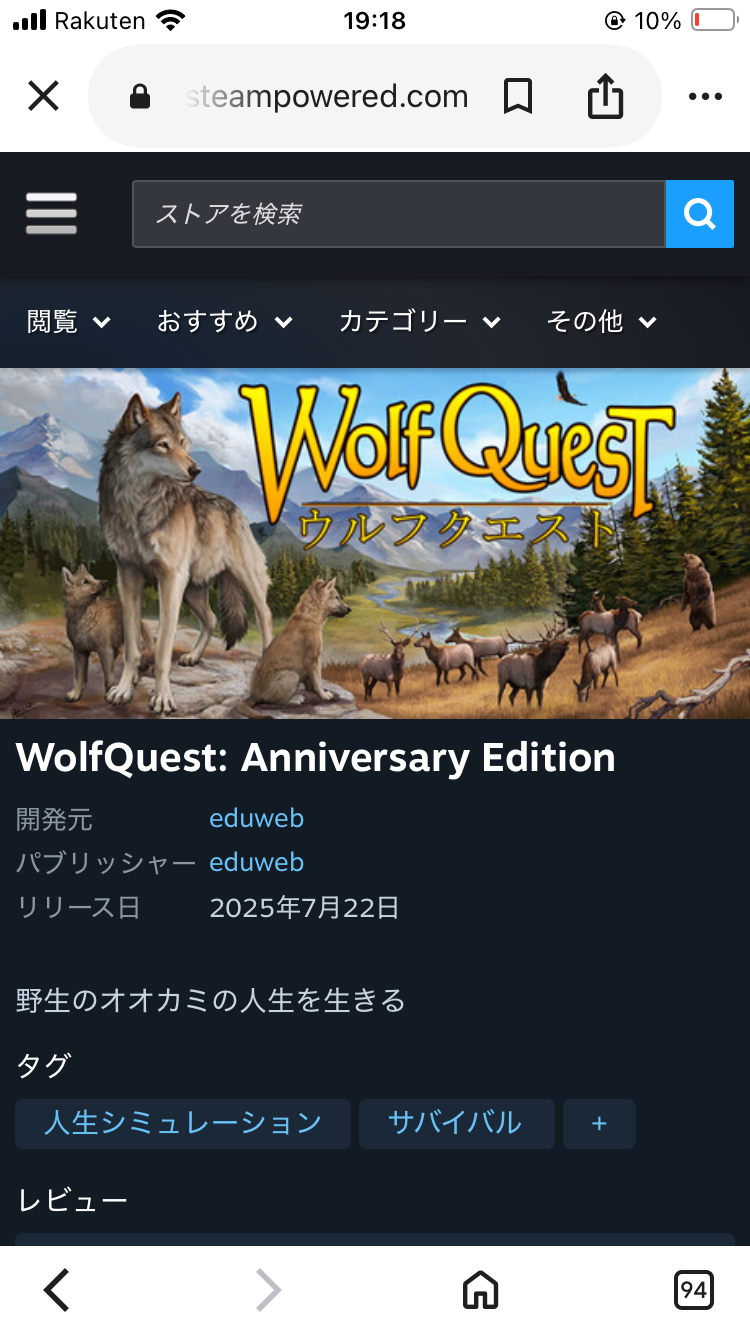
Task: Expand the カテゴリー dropdown menu
Action: (420, 321)
